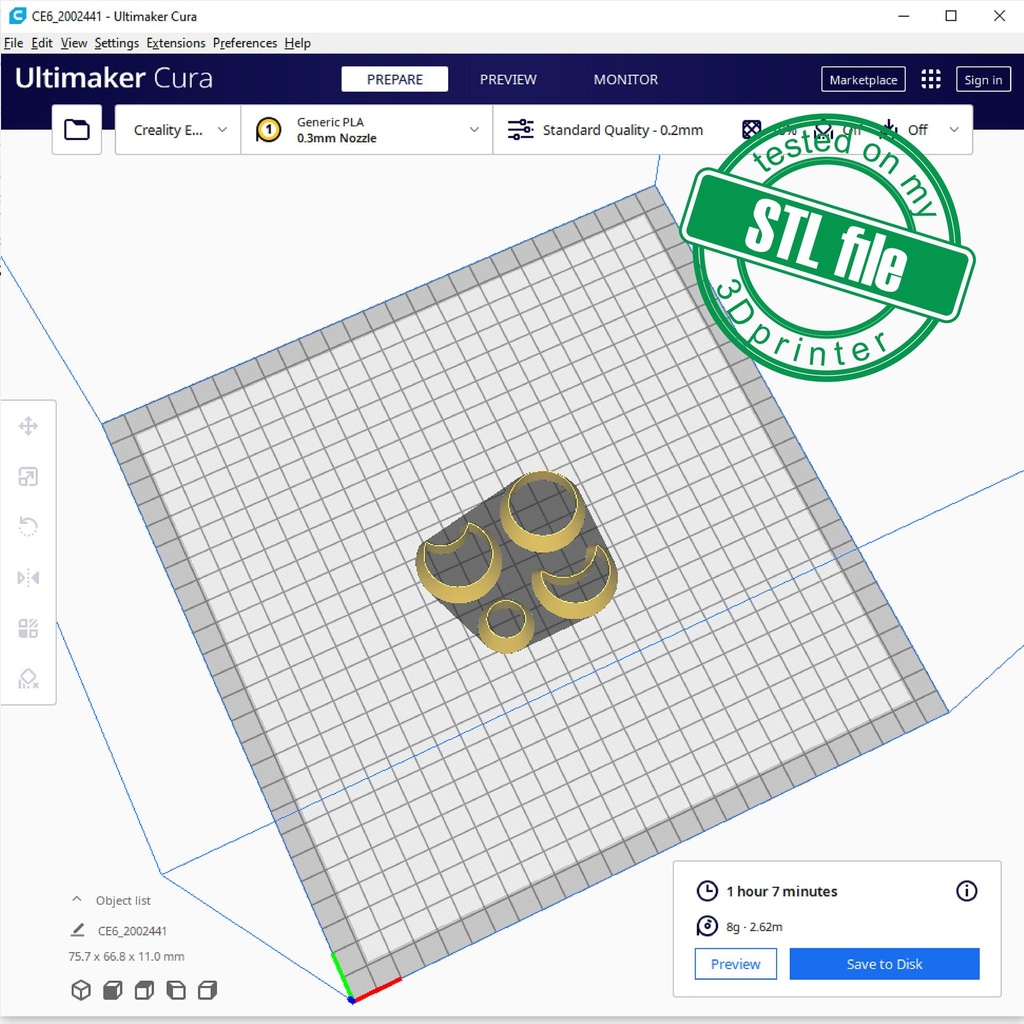Select the Rotate tool in left toolbar
Viewport: 1024px width, 1024px height.
(x=28, y=527)
